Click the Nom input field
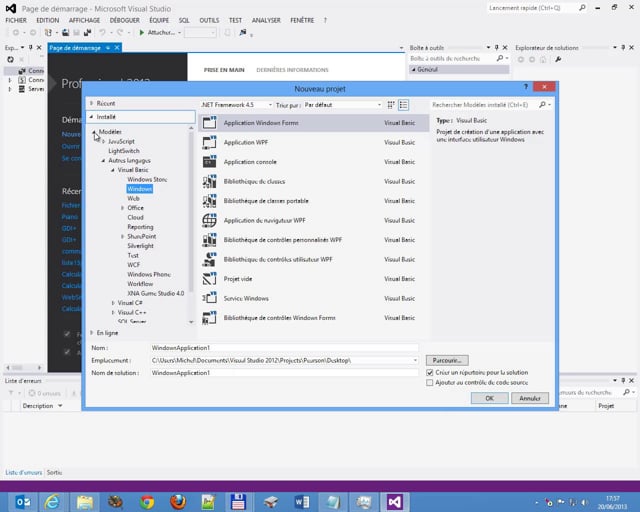The height and width of the screenshot is (512, 640). 284,348
